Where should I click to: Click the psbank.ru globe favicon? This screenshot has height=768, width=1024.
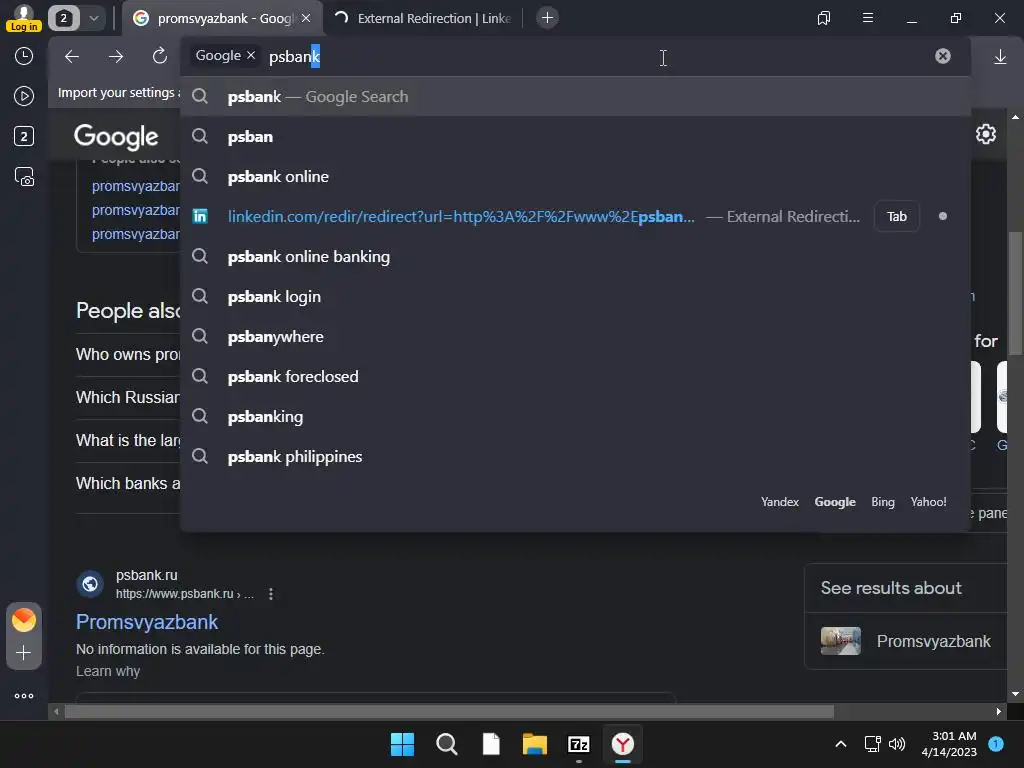coord(90,584)
